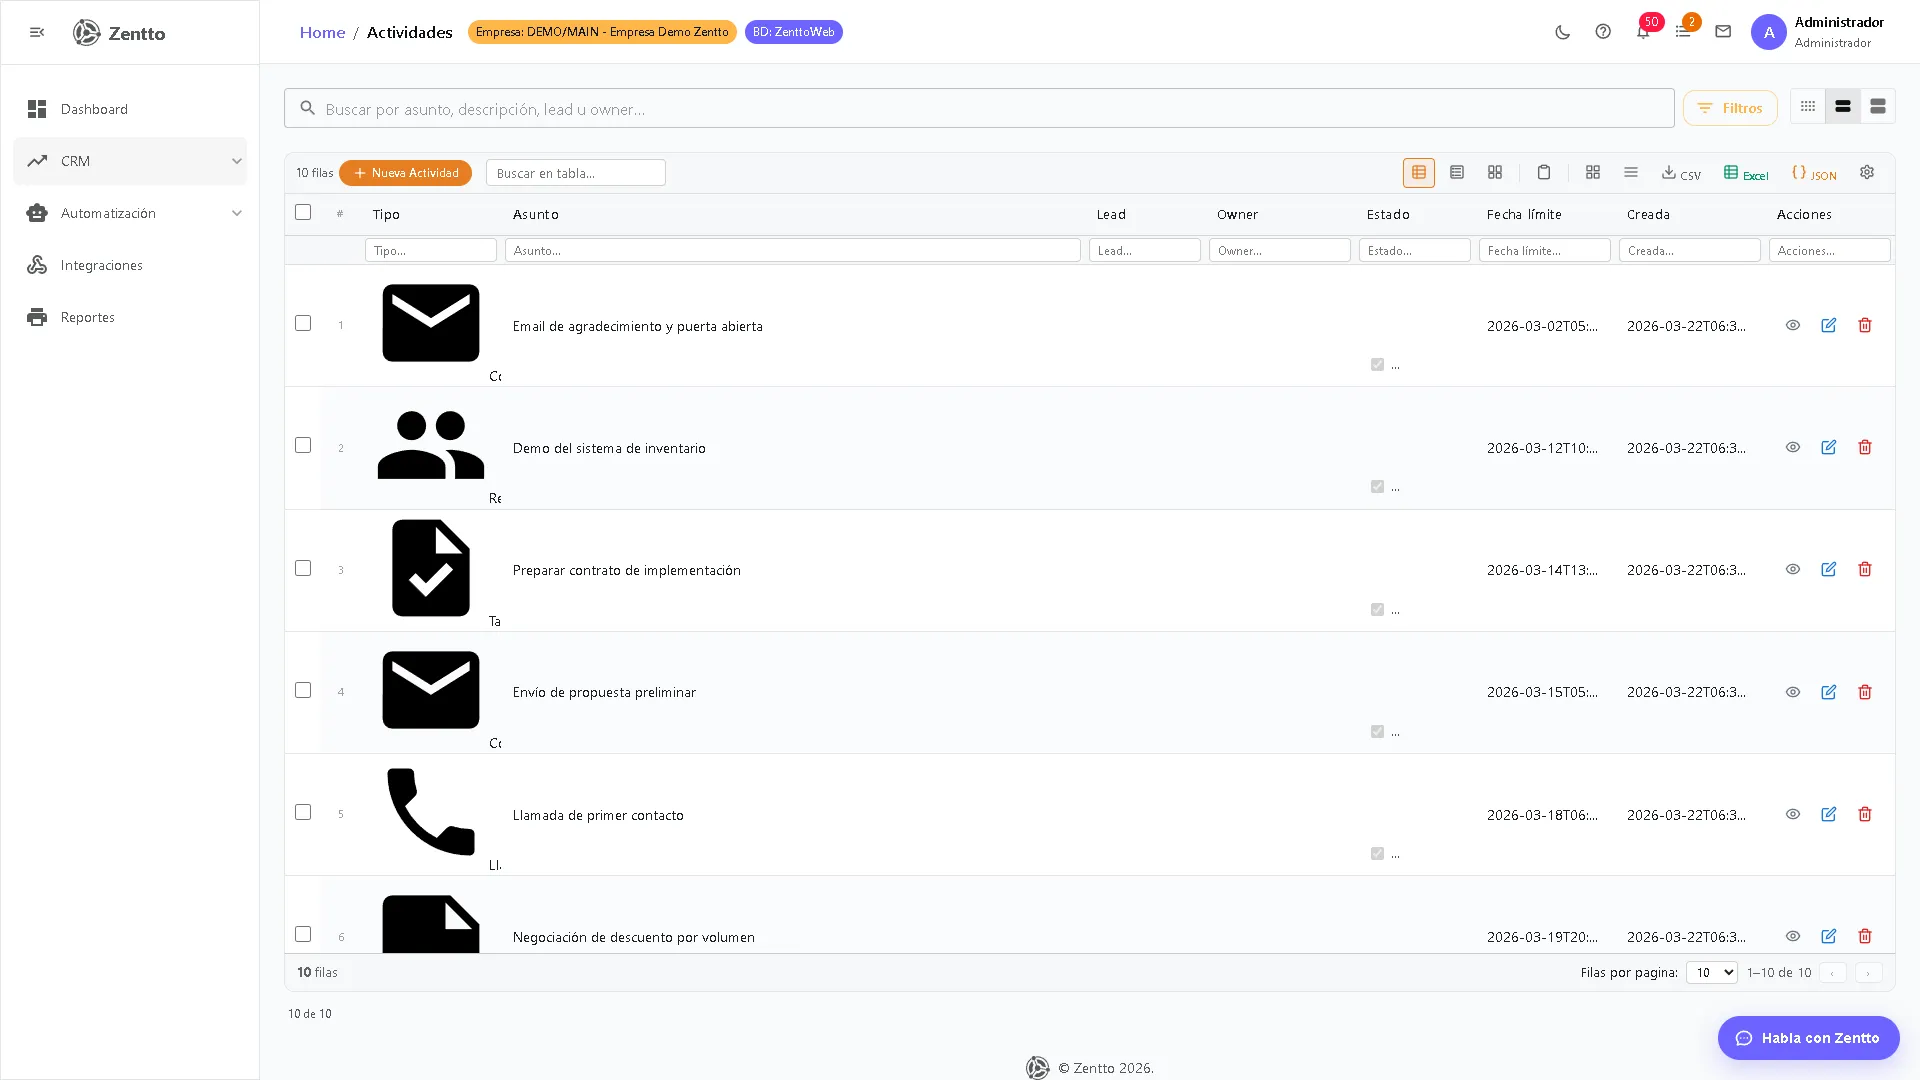
Task: Edit the 'Demo del sistema de inventario' activity
Action: pos(1829,447)
